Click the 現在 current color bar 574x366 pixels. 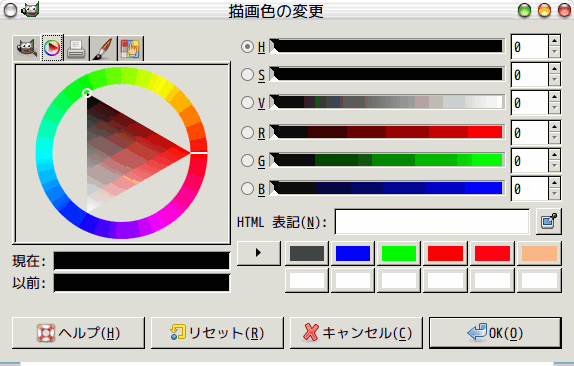[x=142, y=261]
